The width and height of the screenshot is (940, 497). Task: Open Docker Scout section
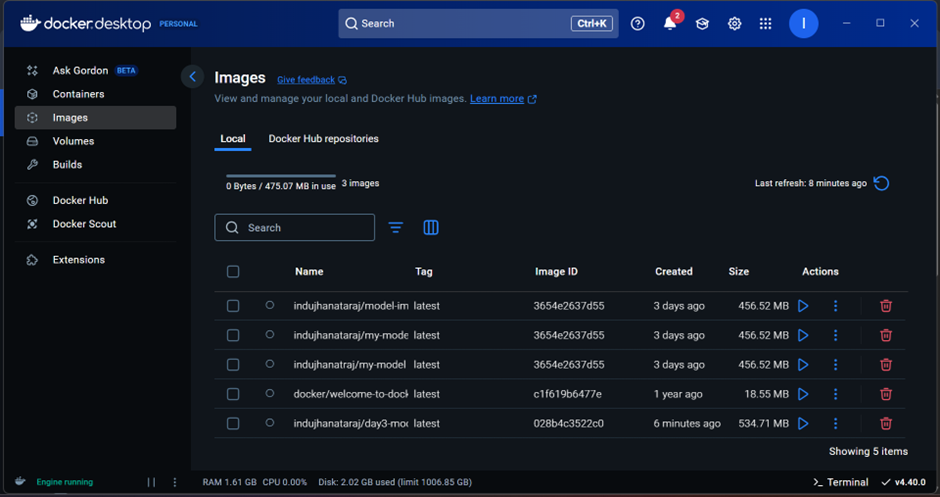(95, 224)
